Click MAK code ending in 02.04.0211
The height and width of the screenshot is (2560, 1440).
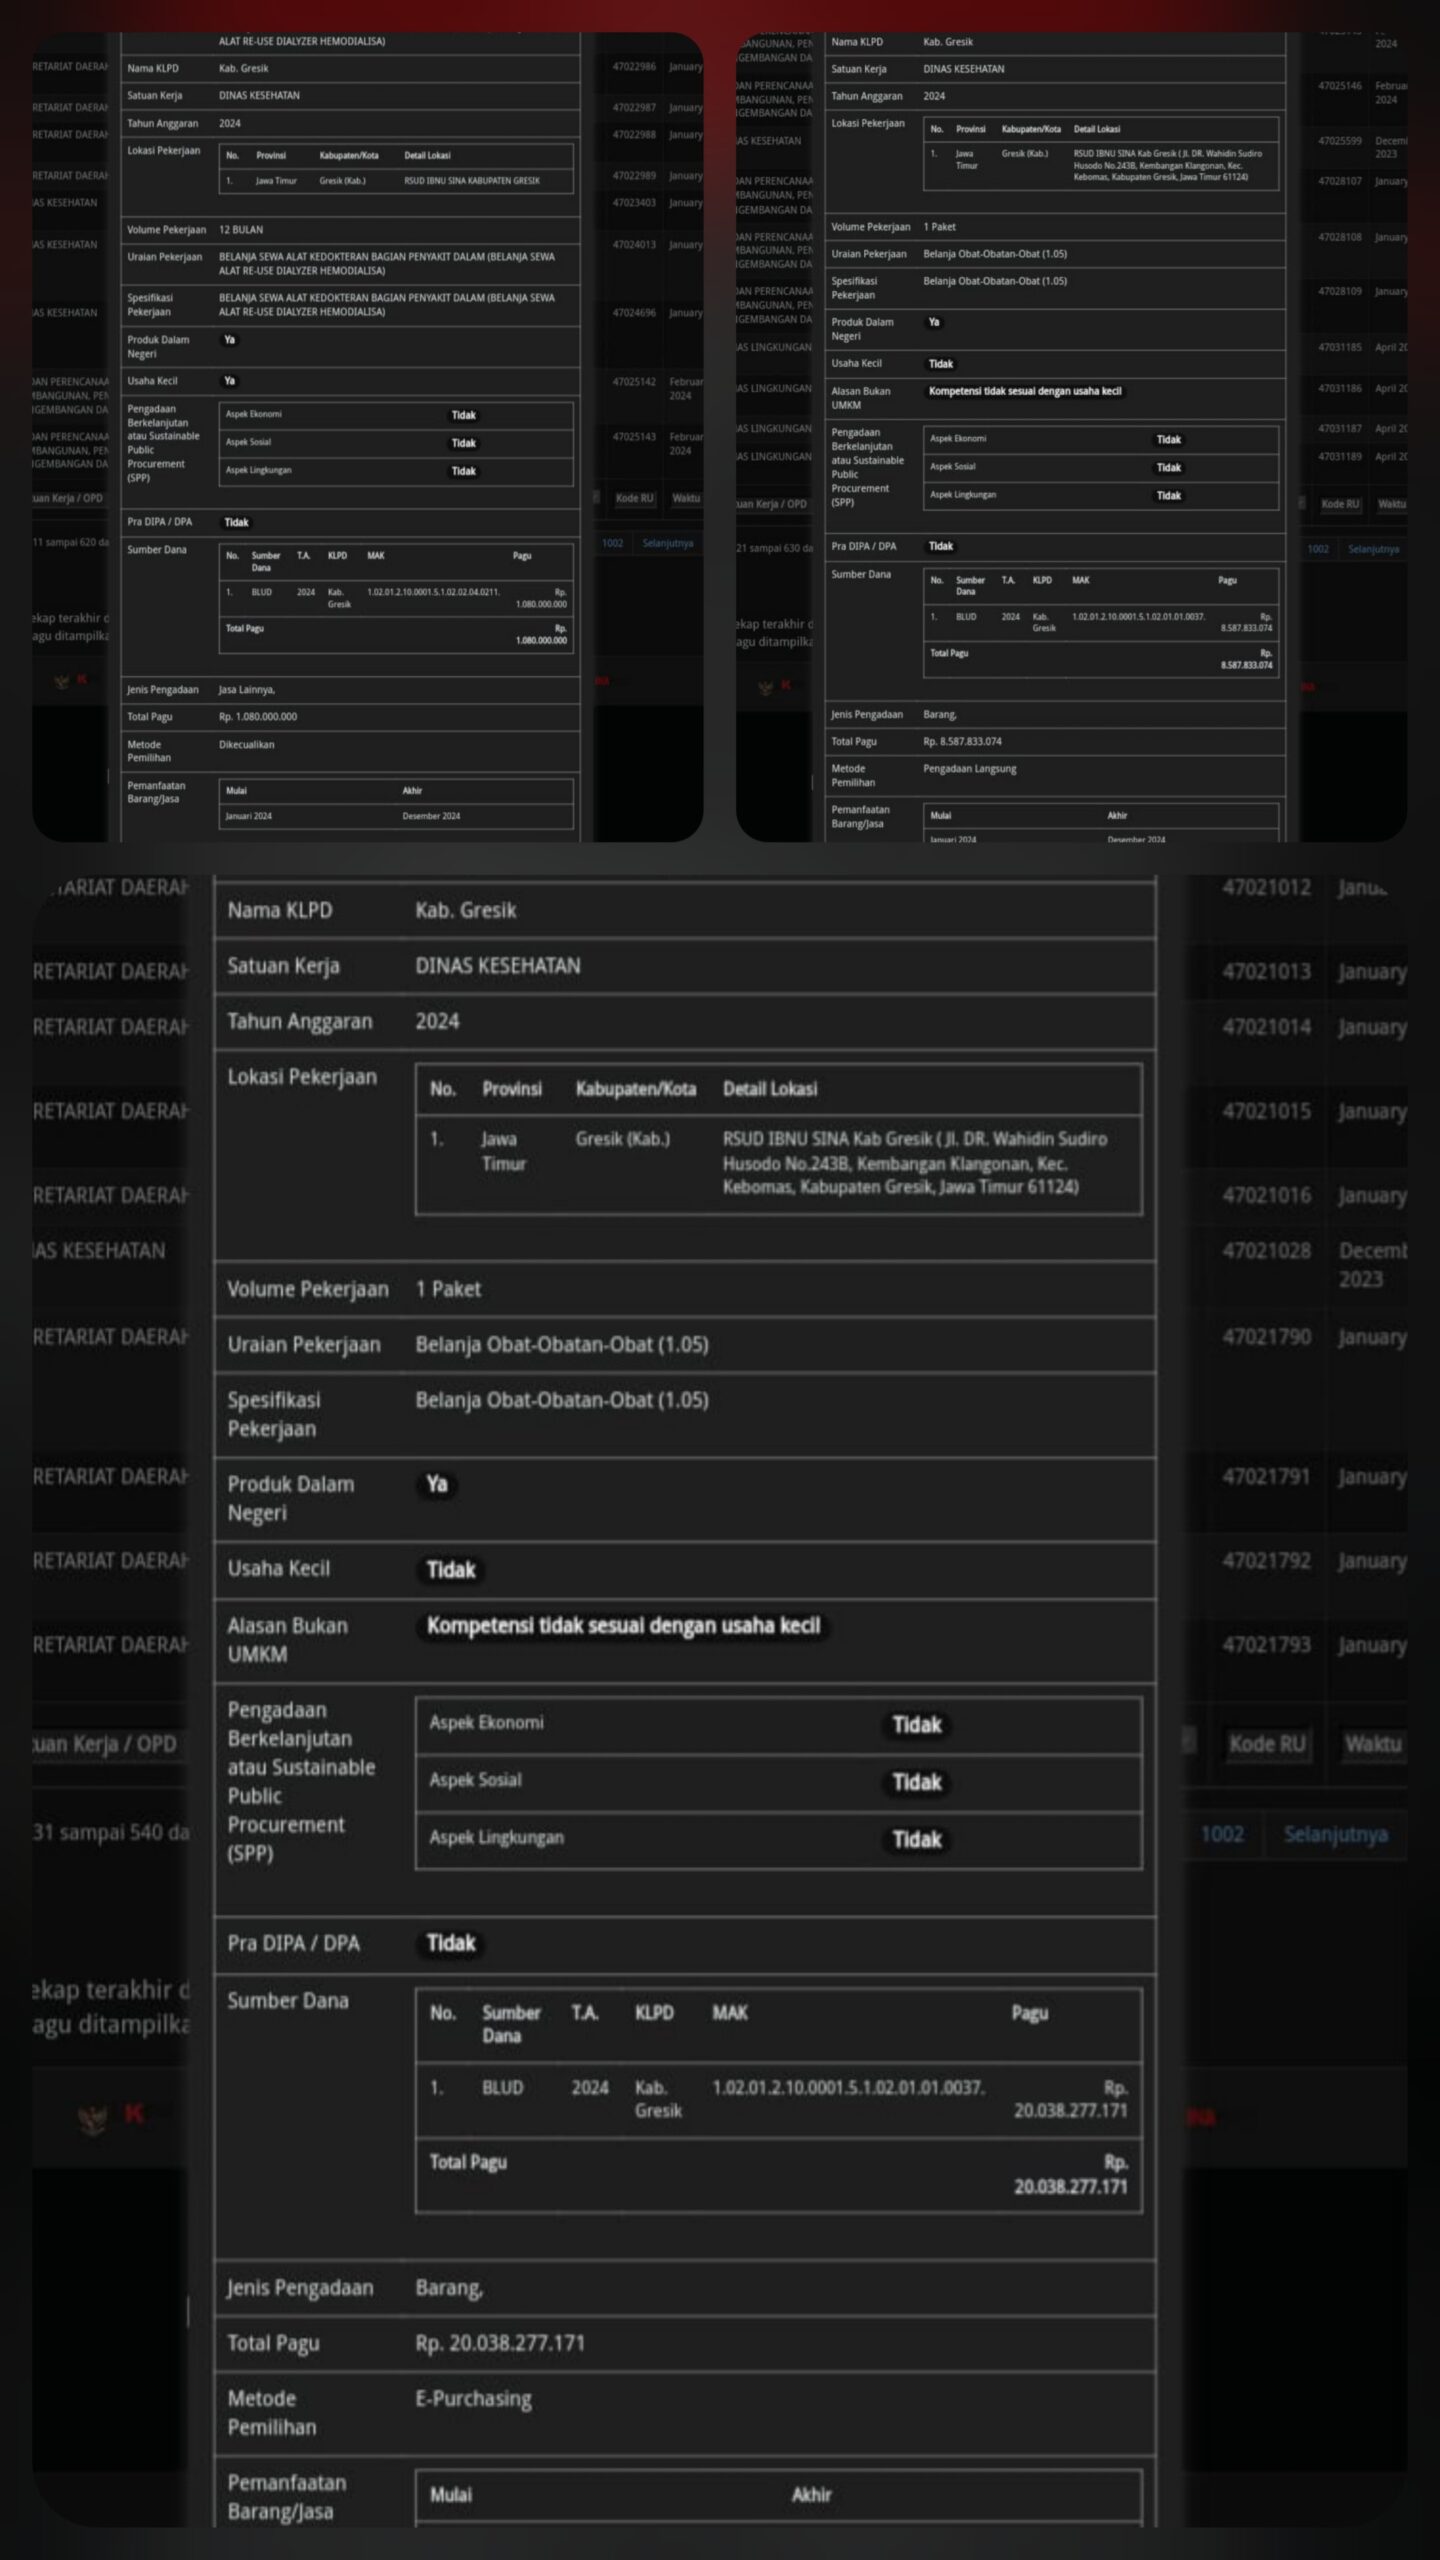pyautogui.click(x=432, y=592)
